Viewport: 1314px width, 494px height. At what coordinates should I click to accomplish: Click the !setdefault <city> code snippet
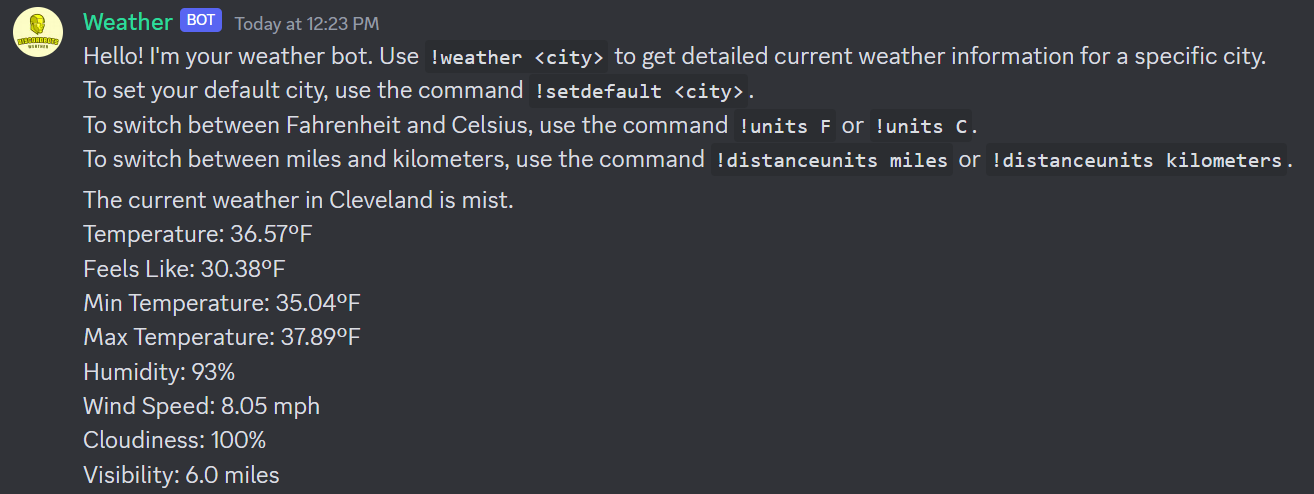pos(639,91)
